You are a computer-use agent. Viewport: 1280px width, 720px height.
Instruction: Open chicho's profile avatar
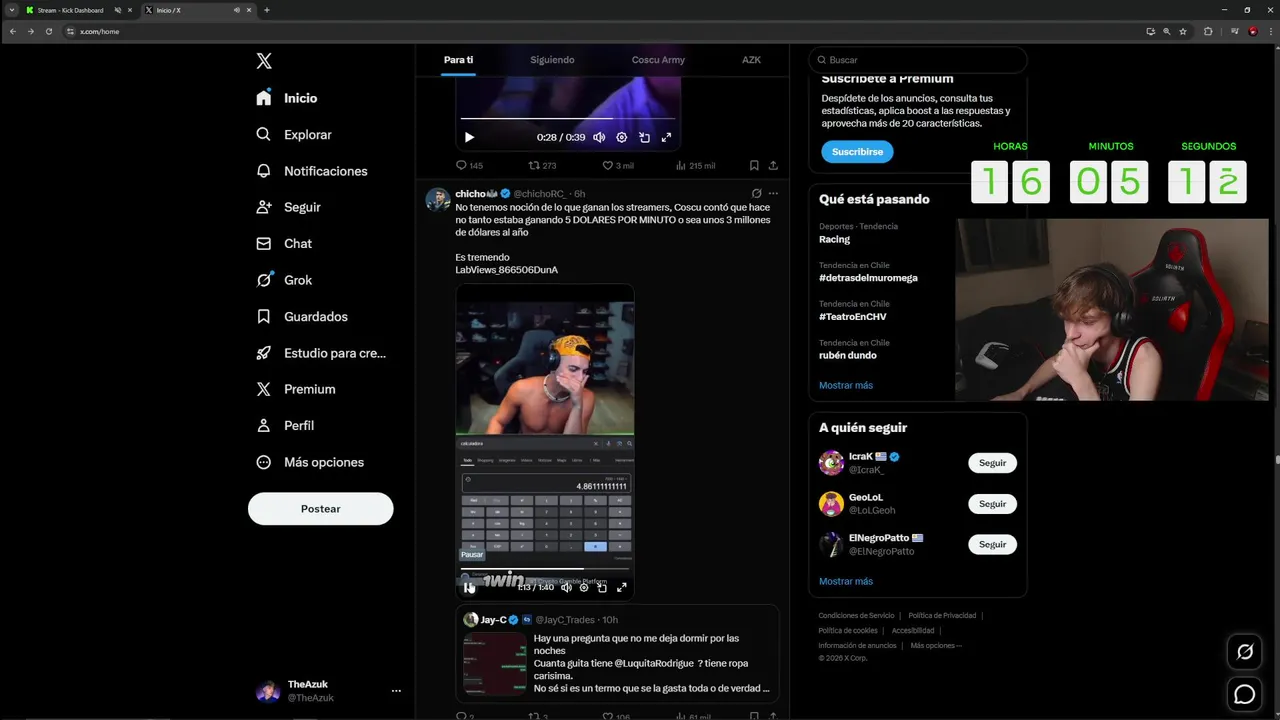[437, 199]
